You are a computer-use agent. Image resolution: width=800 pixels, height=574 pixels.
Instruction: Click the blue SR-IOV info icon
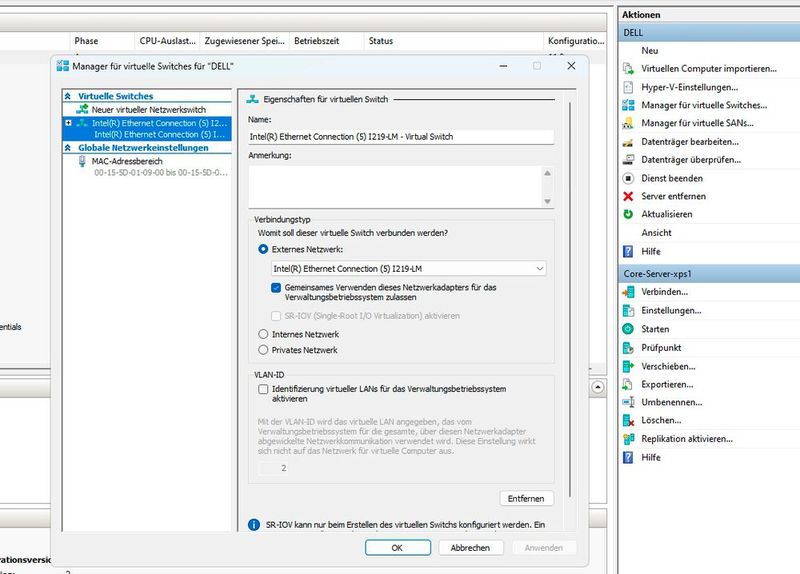tap(254, 525)
